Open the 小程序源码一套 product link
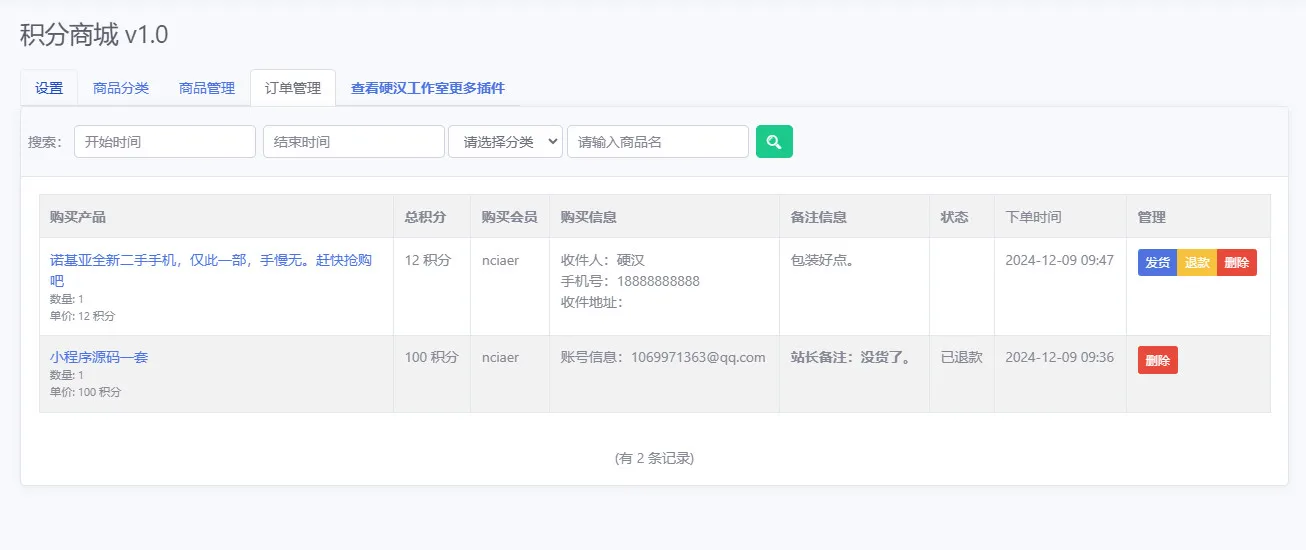Viewport: 1306px width, 550px height. tap(99, 357)
